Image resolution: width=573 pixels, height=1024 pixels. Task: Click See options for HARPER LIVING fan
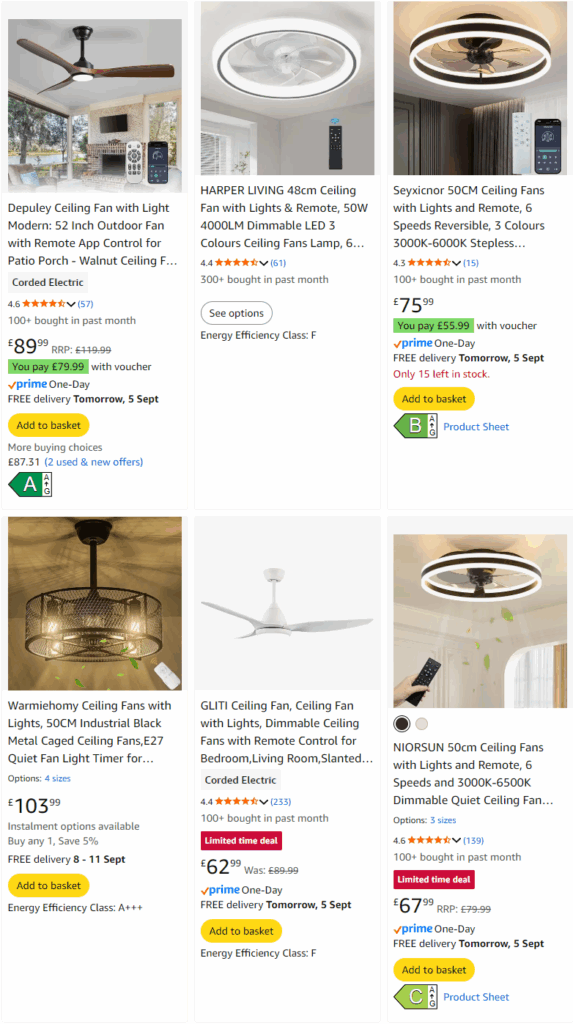237,313
